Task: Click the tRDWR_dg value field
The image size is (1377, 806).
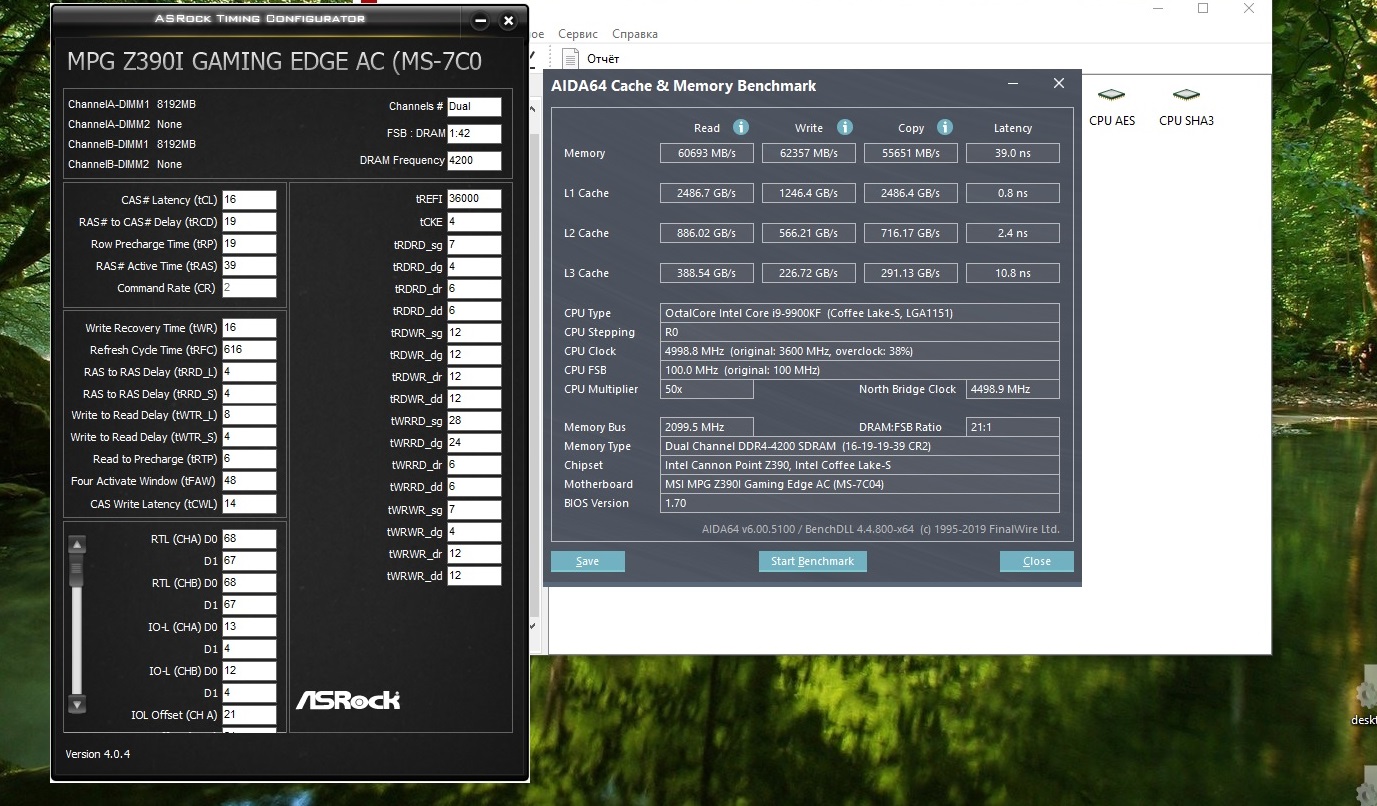Action: click(x=474, y=355)
